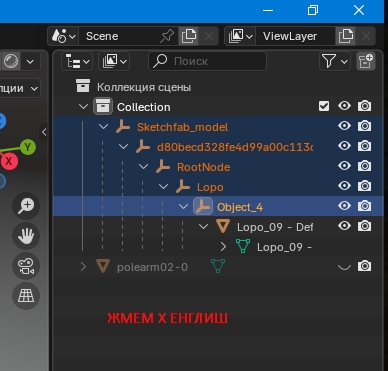Click the Collection box icon
Viewport: 388px width, 371px height.
[x=103, y=107]
